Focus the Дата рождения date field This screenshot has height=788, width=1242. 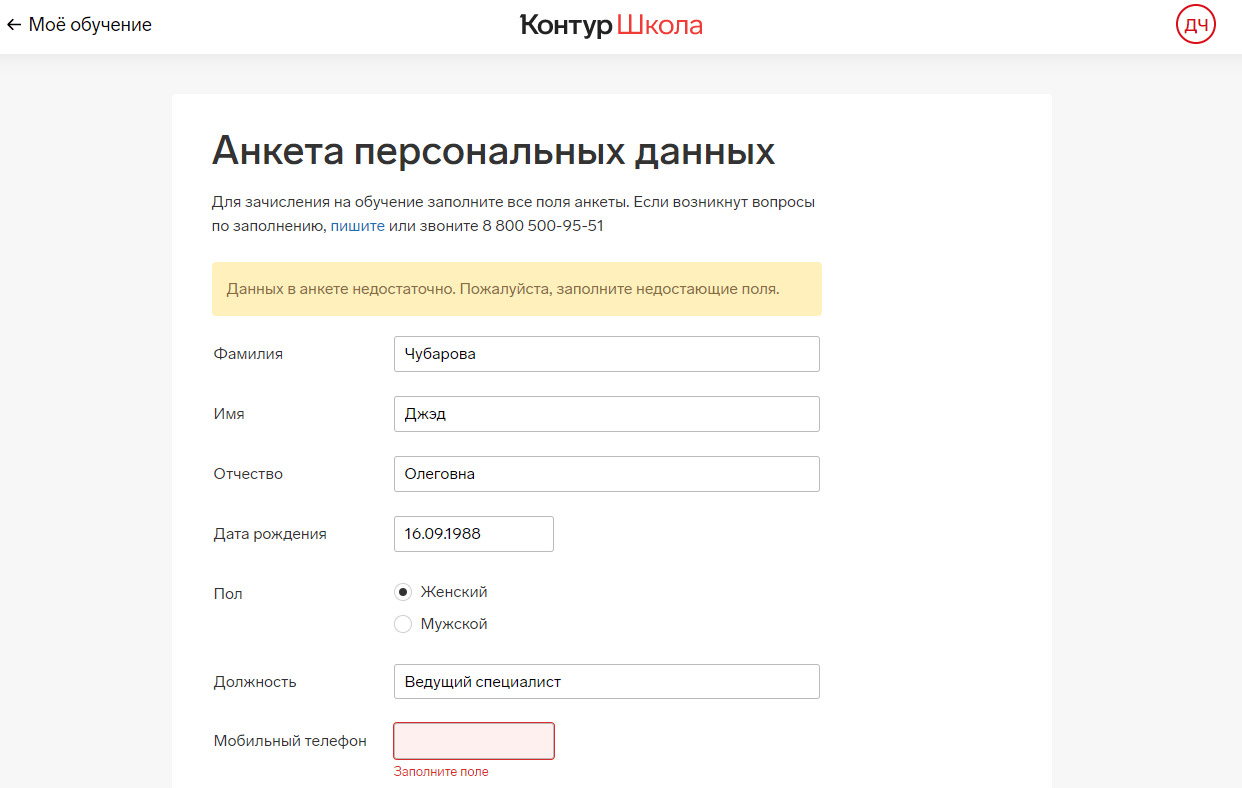pyautogui.click(x=473, y=534)
